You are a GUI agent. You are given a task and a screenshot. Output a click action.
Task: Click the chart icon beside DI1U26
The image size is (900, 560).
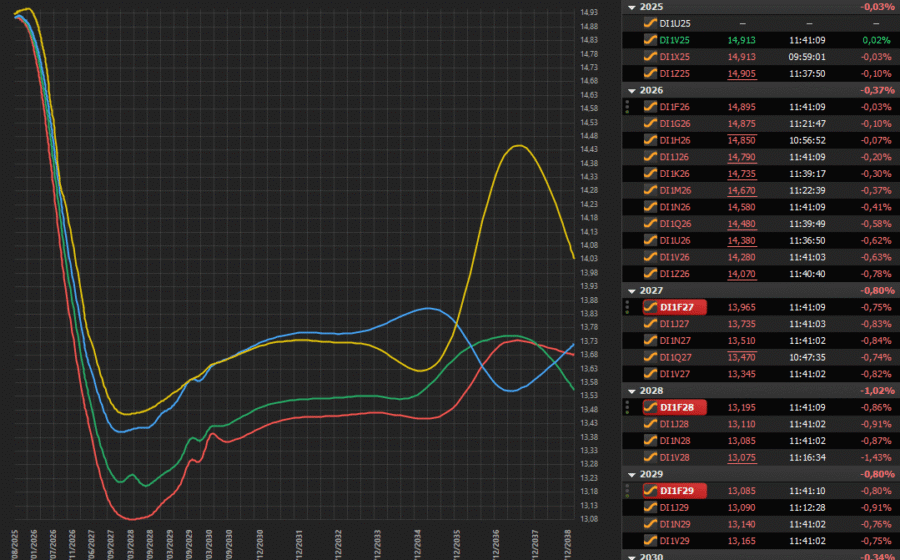650,240
